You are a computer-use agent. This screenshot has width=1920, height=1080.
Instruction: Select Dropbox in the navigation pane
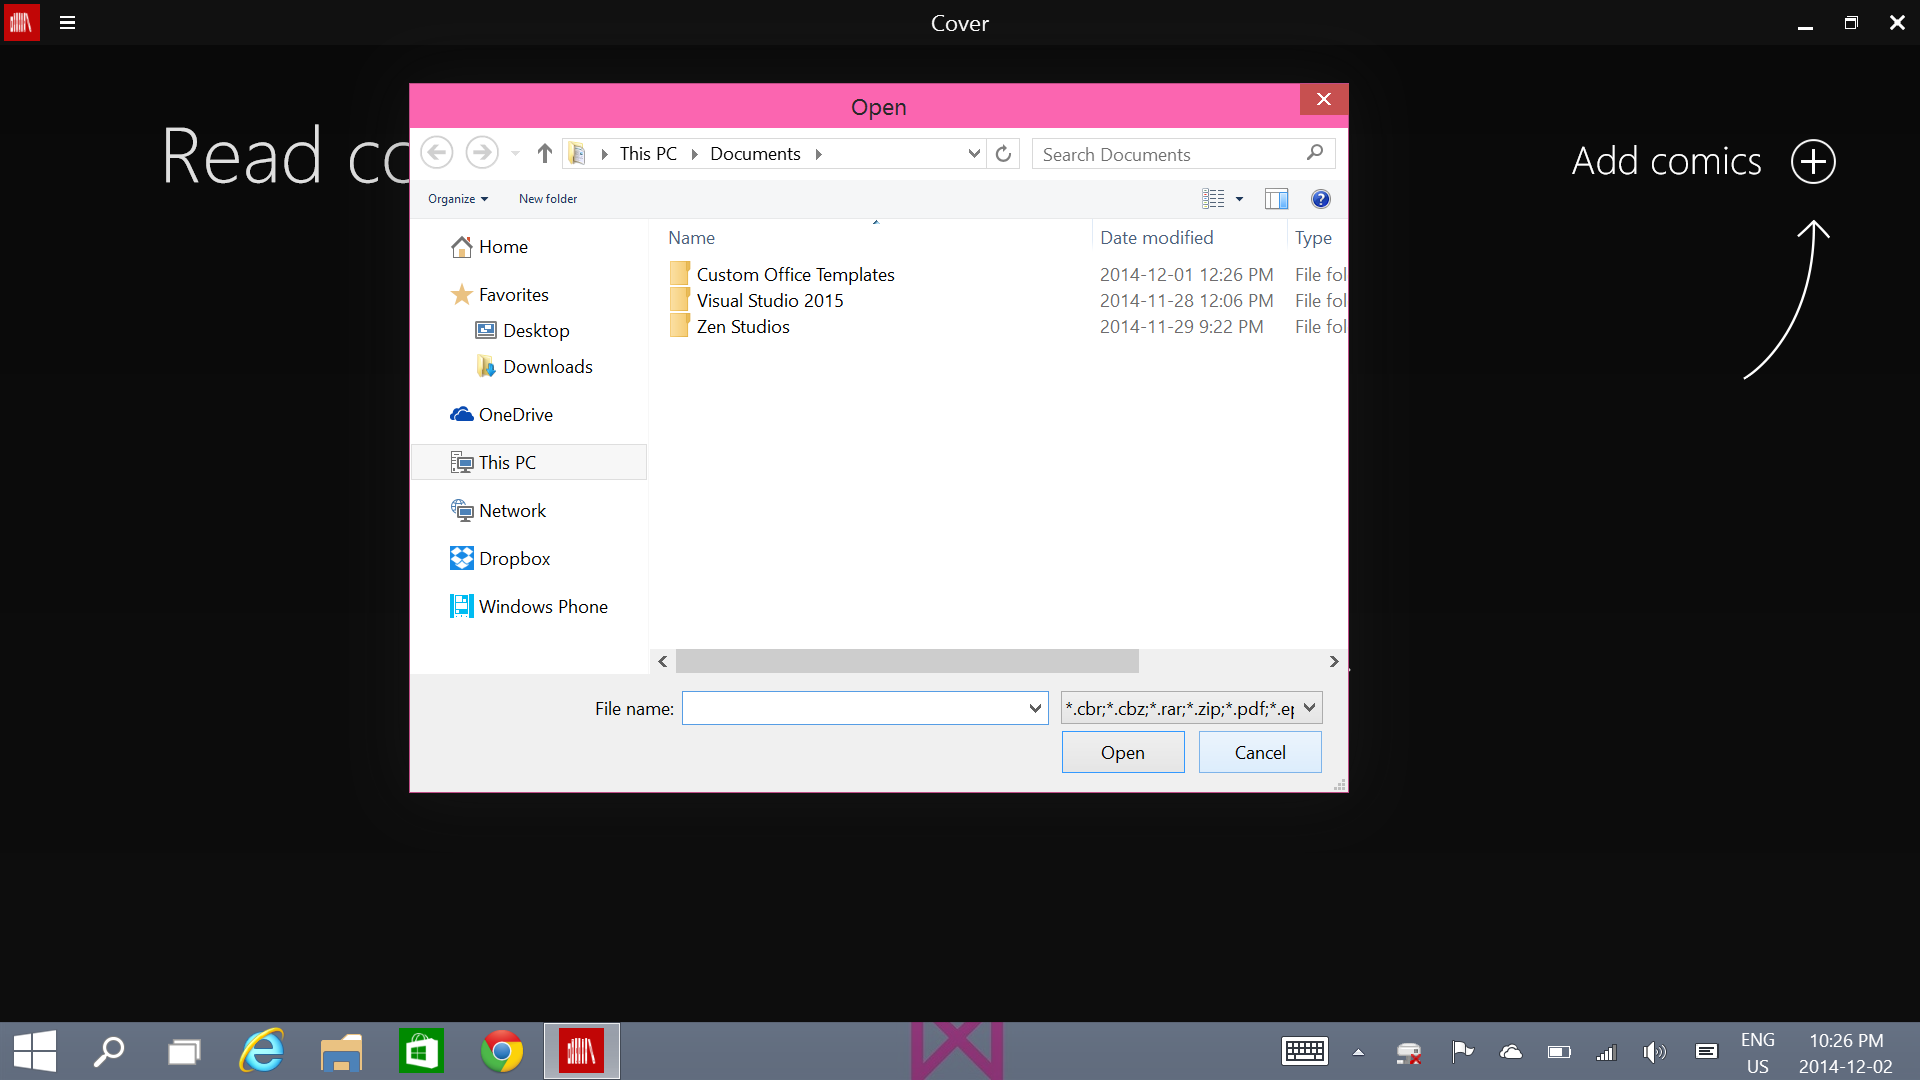[514, 558]
